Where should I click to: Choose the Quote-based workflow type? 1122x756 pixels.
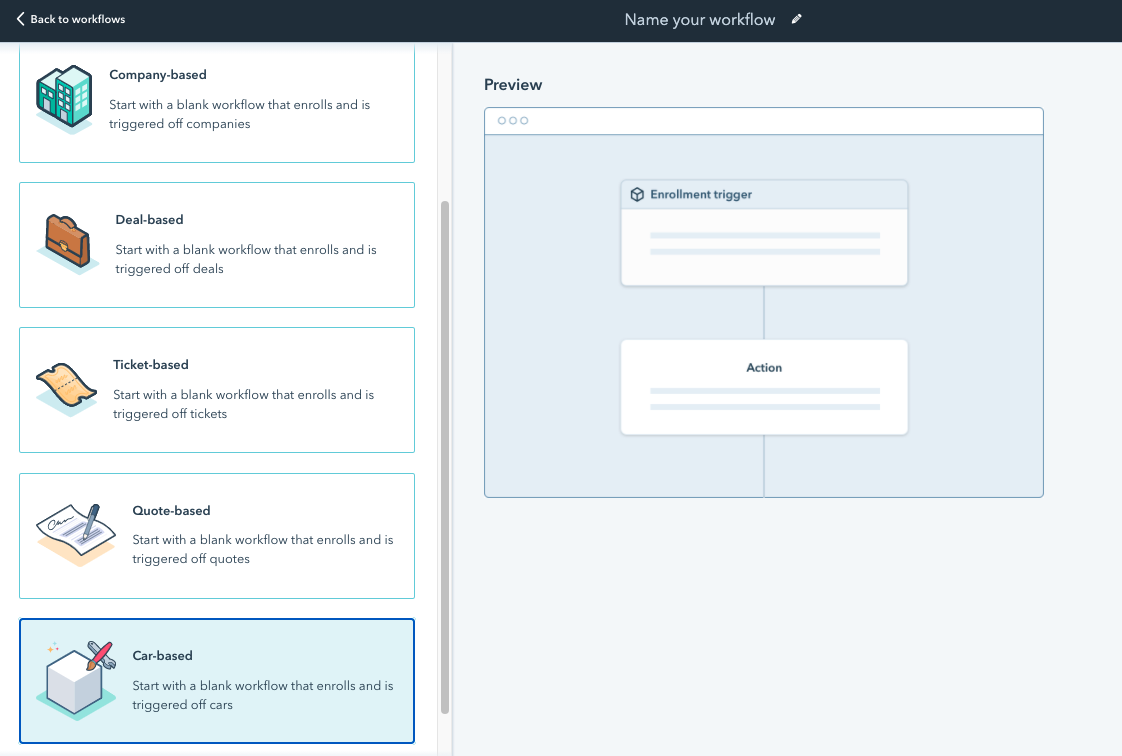[x=217, y=535]
